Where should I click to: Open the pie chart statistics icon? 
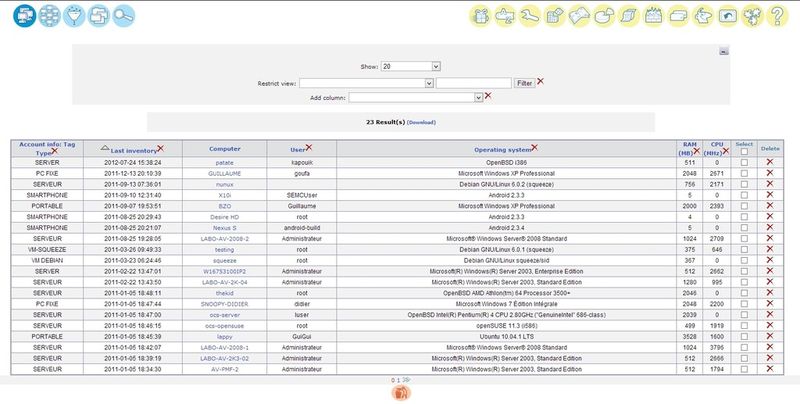tap(604, 16)
